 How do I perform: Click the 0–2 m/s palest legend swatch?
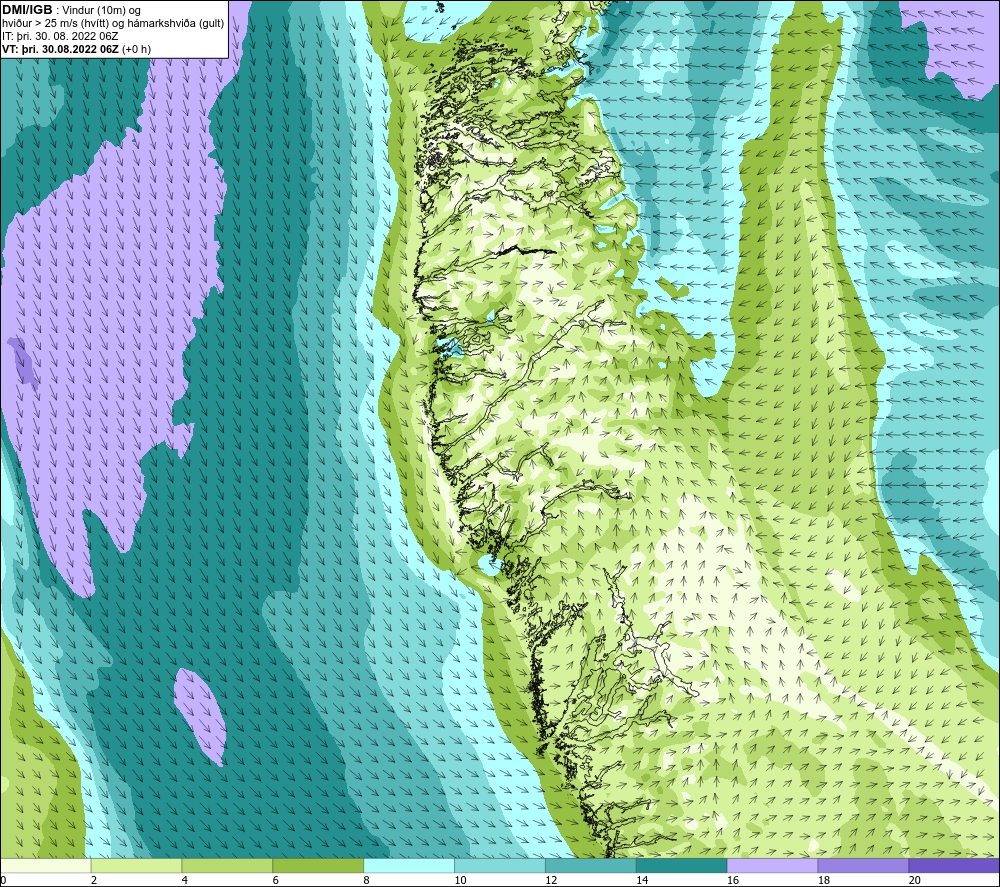46,865
